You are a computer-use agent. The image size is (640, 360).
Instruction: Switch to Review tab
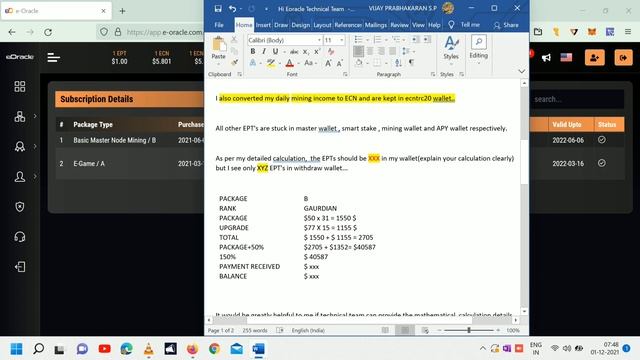tap(399, 25)
